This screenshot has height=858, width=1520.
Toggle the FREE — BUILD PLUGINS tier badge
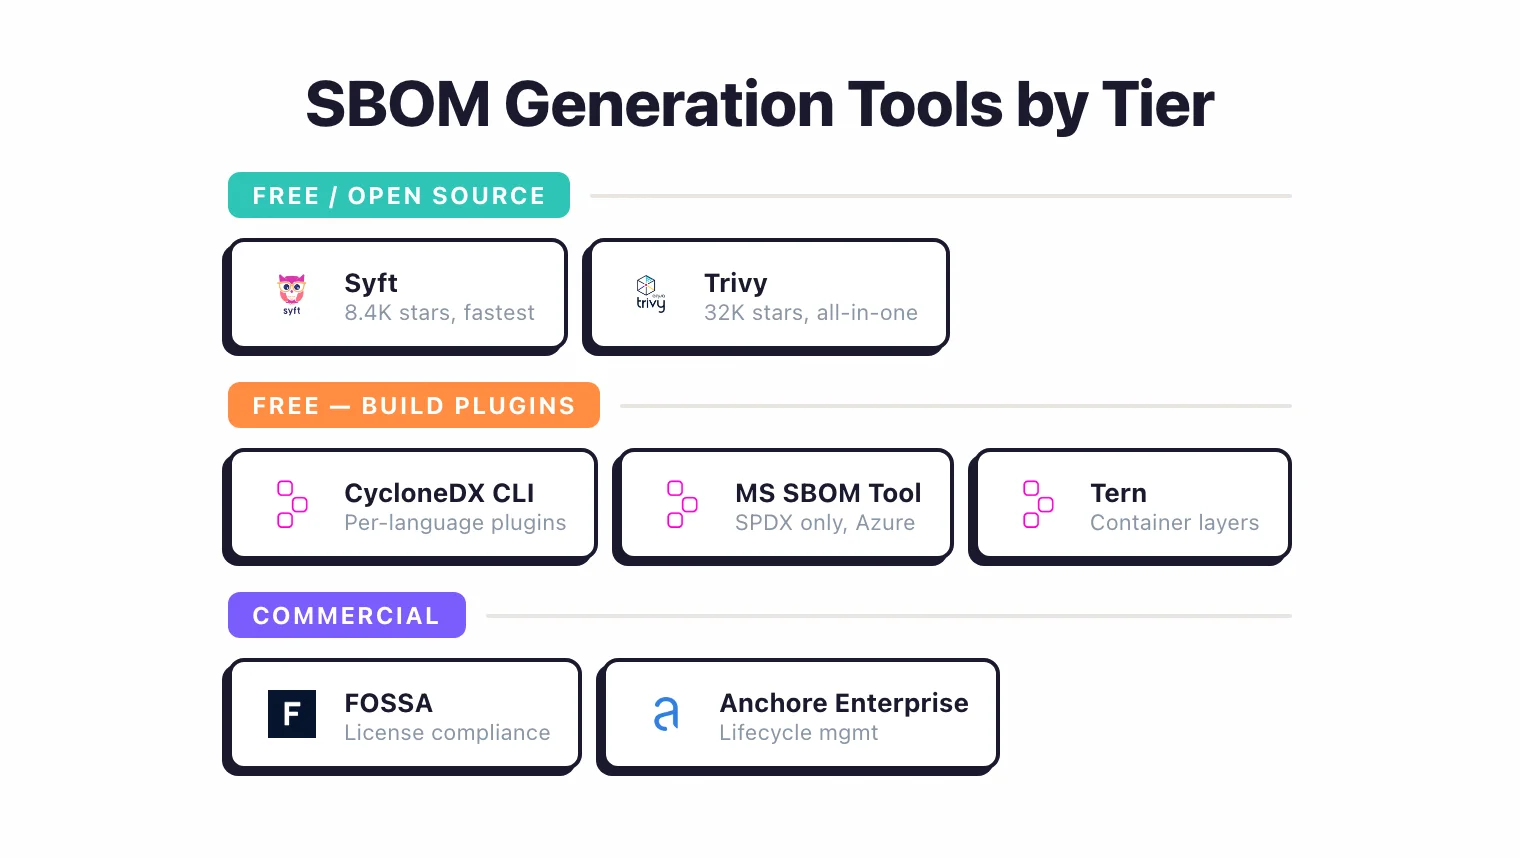(413, 405)
